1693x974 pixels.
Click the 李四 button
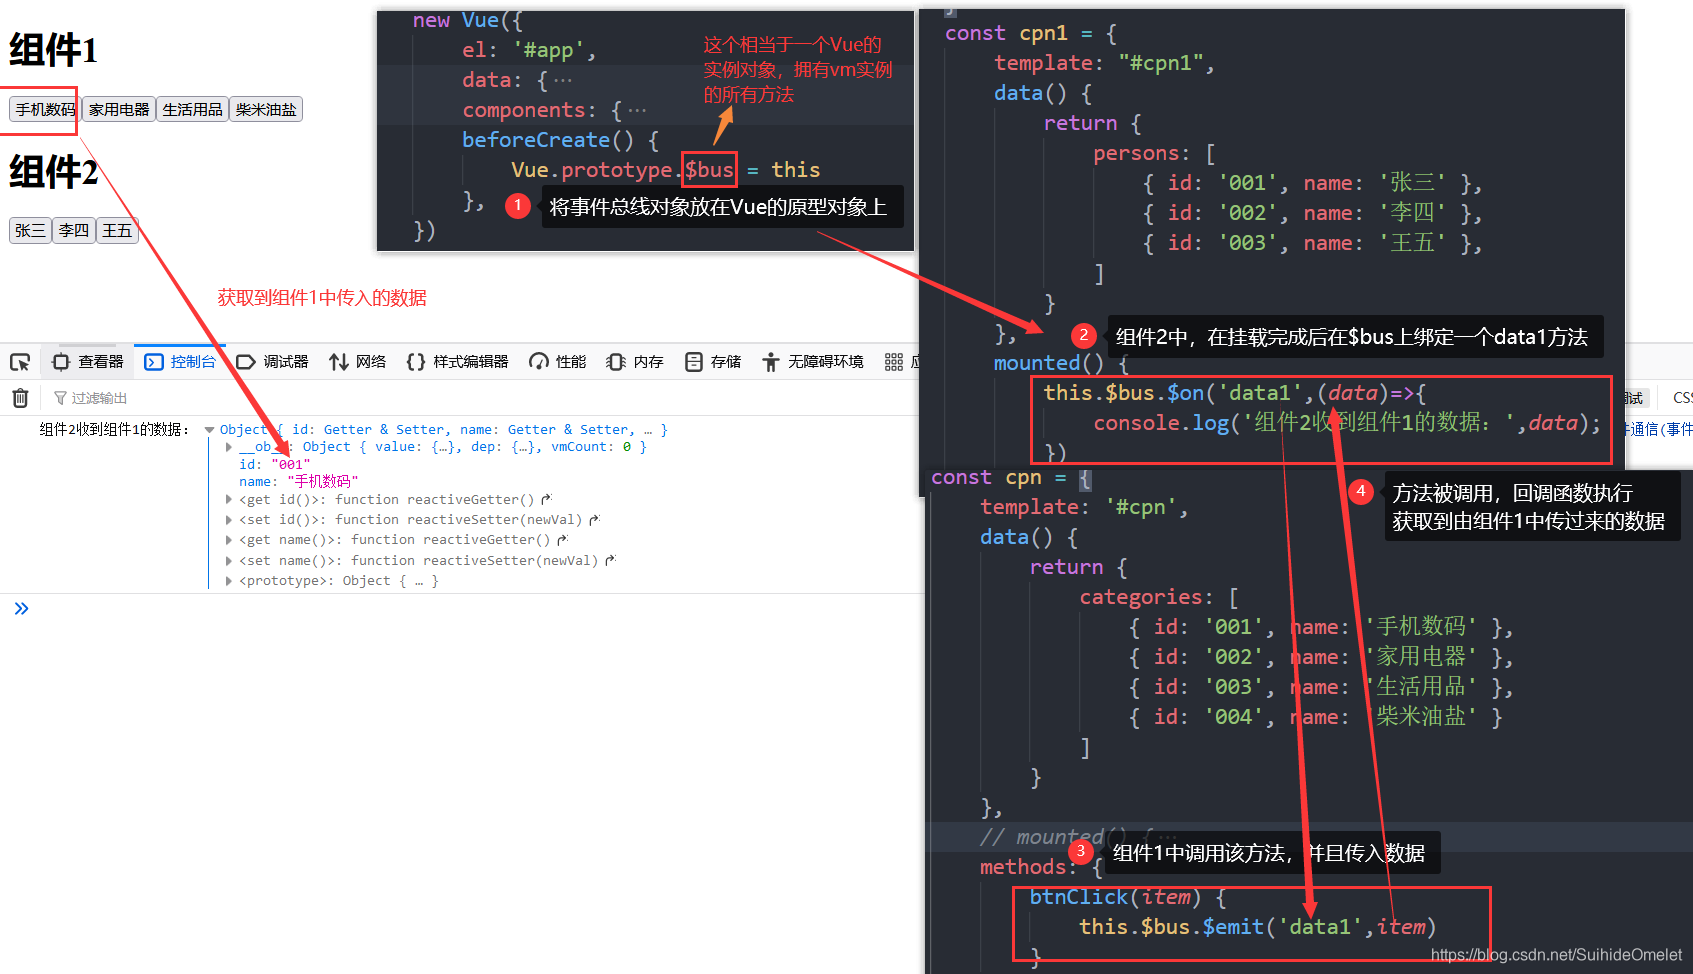73,231
